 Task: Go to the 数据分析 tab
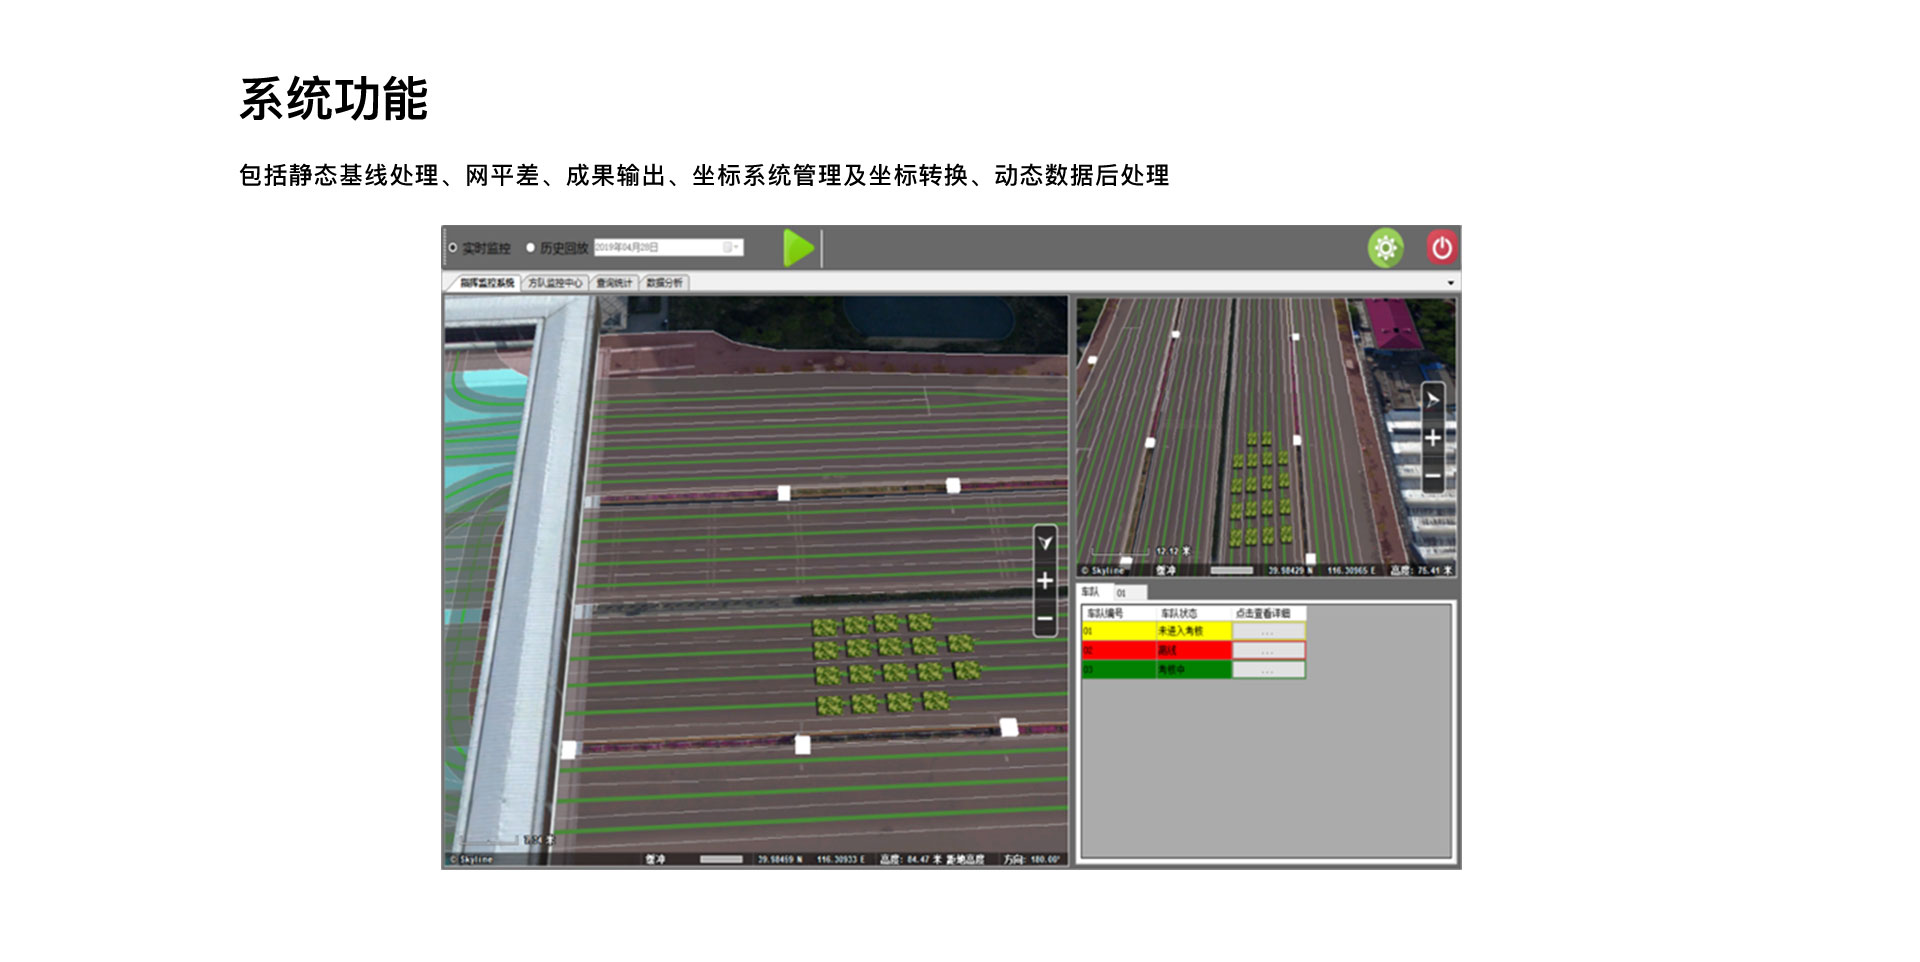664,283
